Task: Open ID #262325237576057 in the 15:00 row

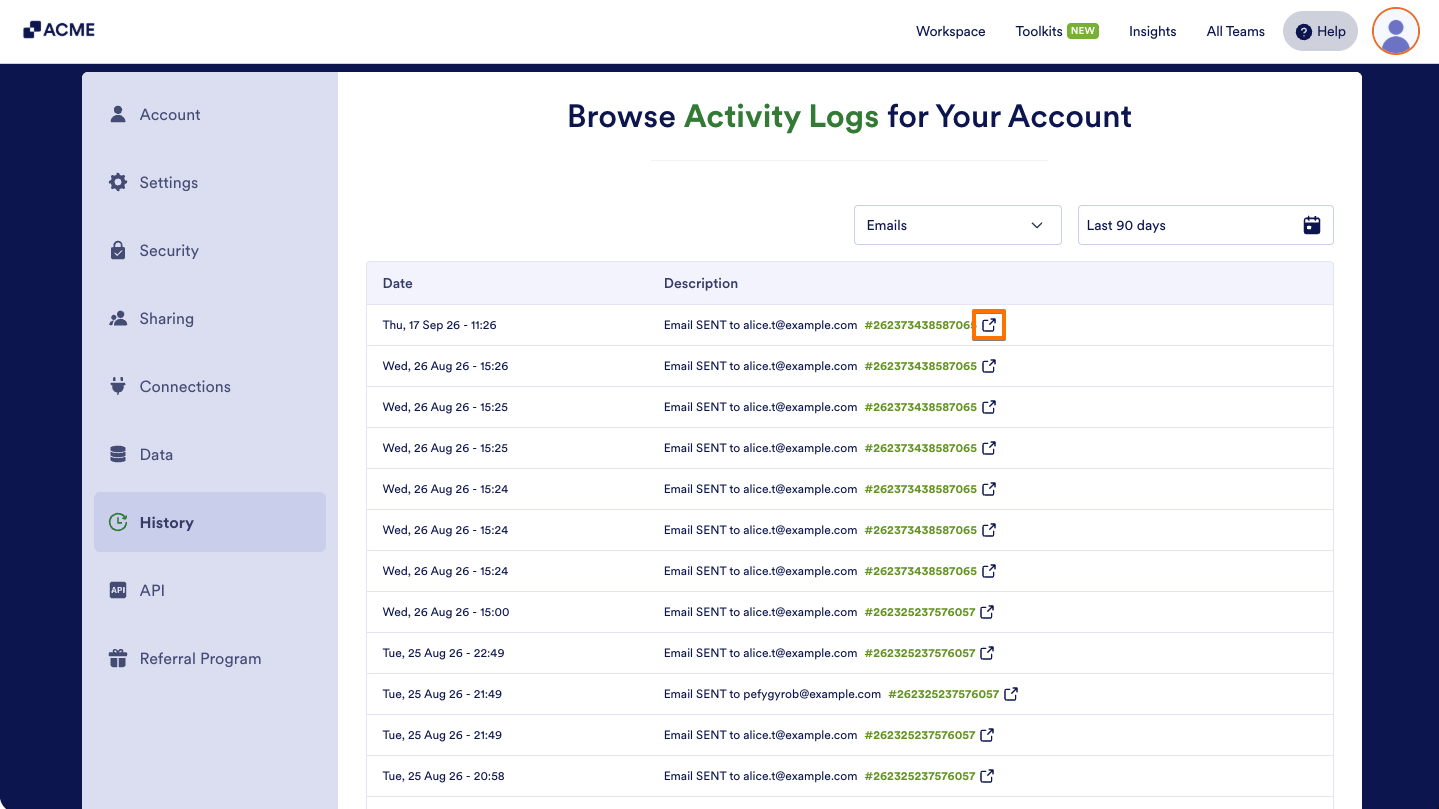Action: [919, 612]
